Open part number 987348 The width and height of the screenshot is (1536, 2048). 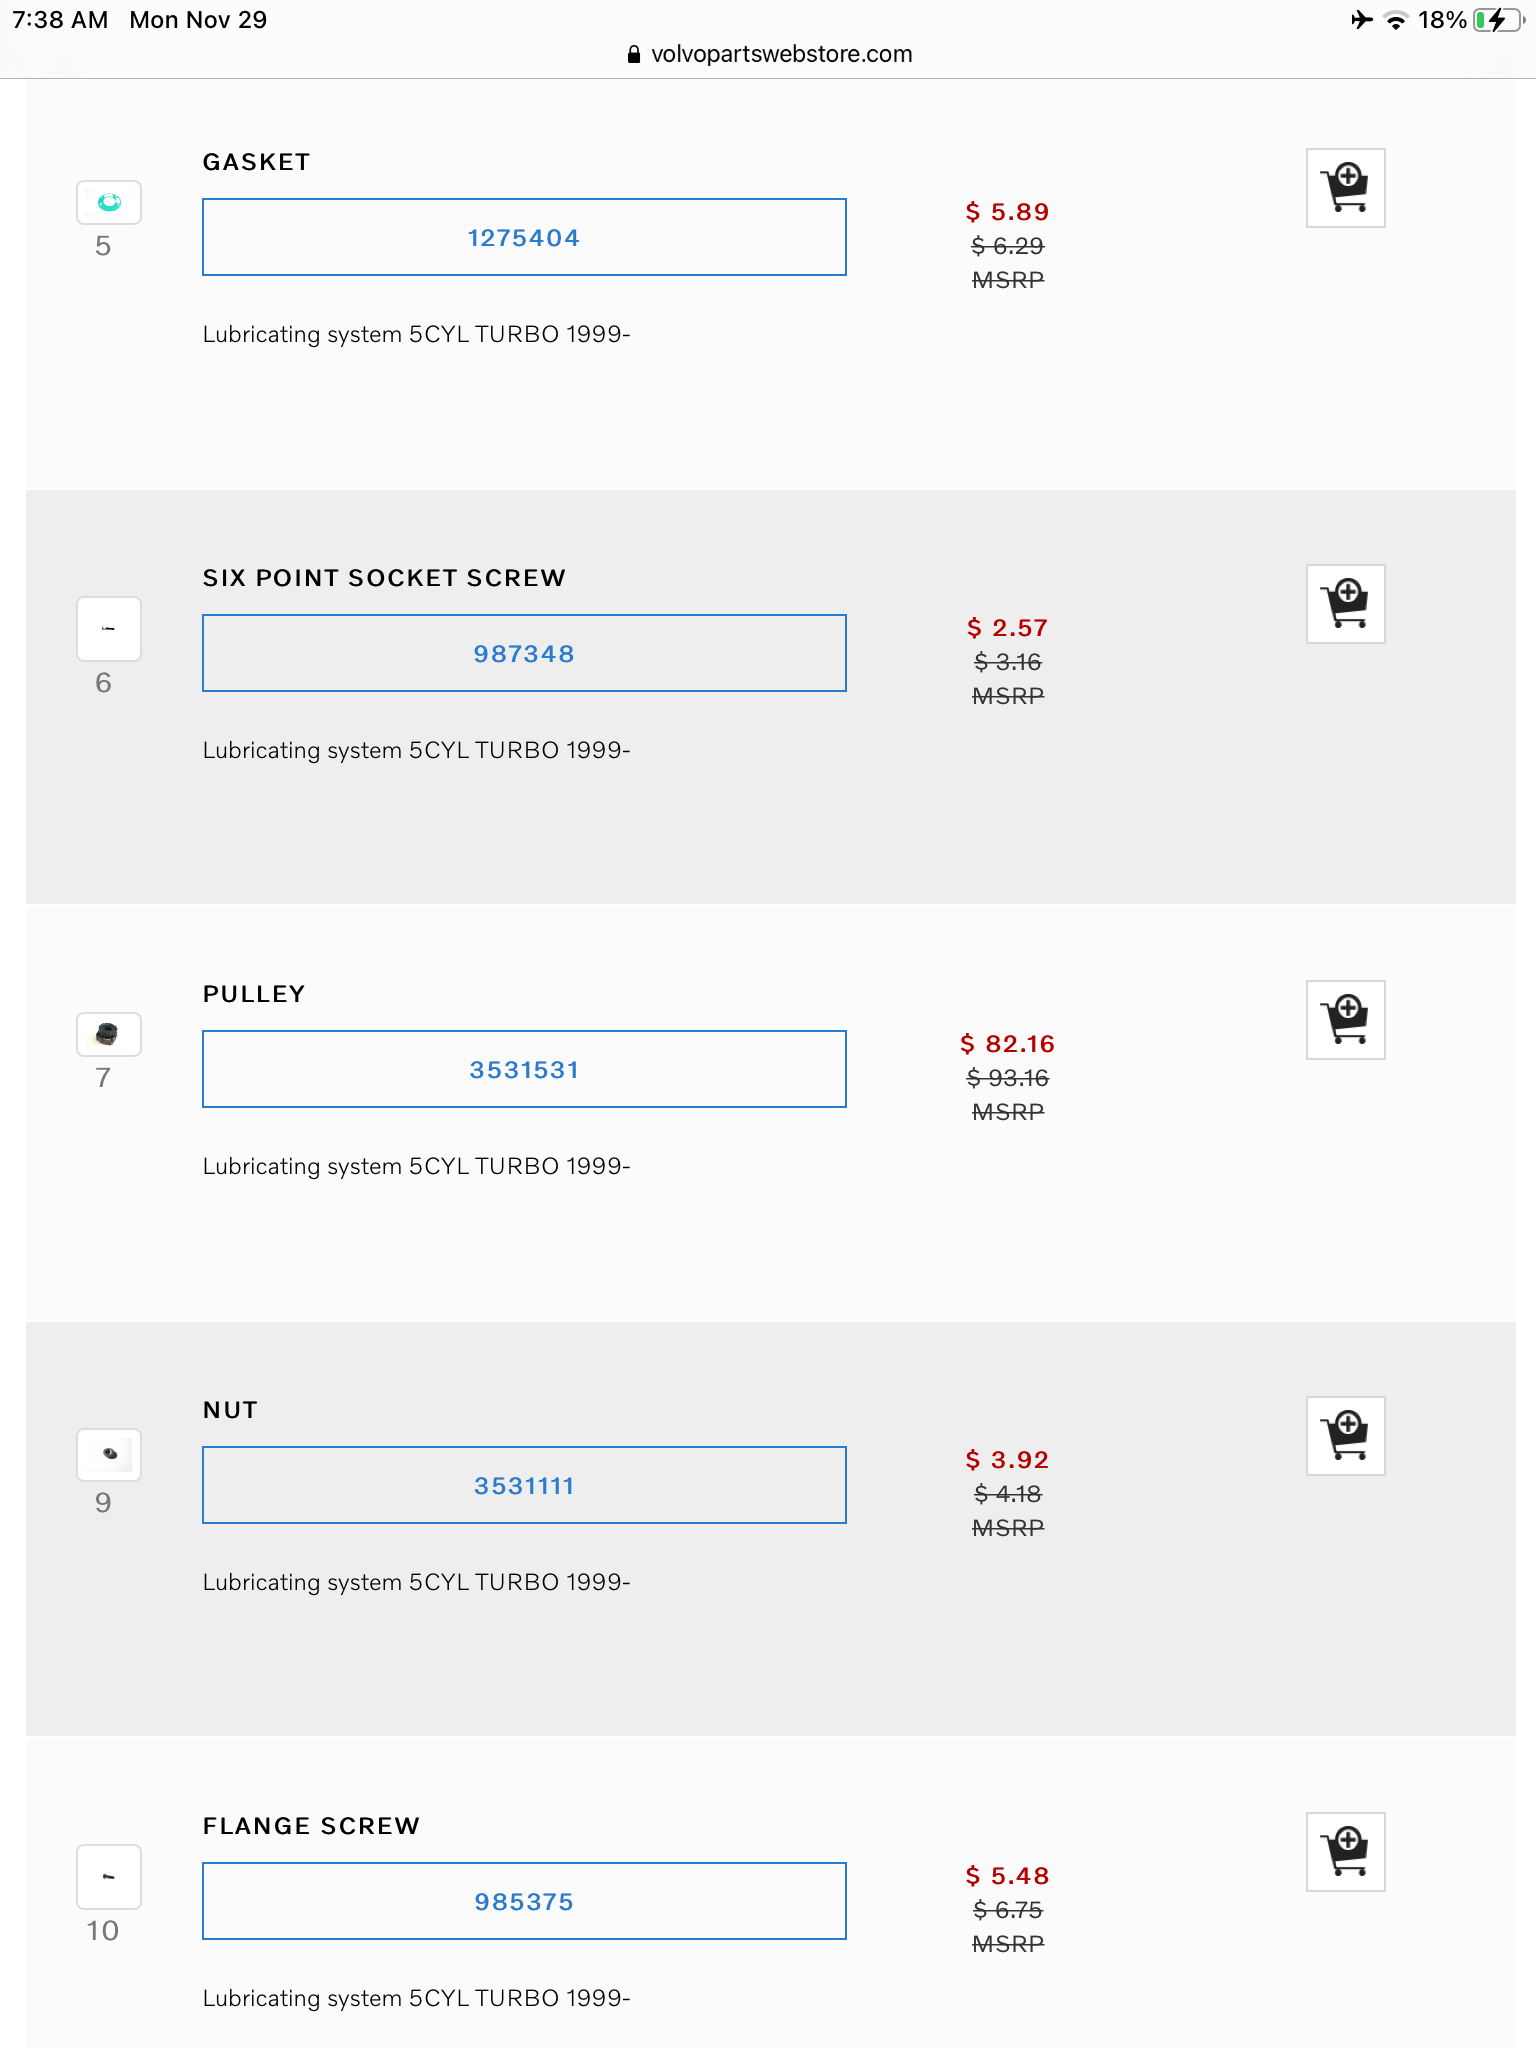click(x=524, y=654)
